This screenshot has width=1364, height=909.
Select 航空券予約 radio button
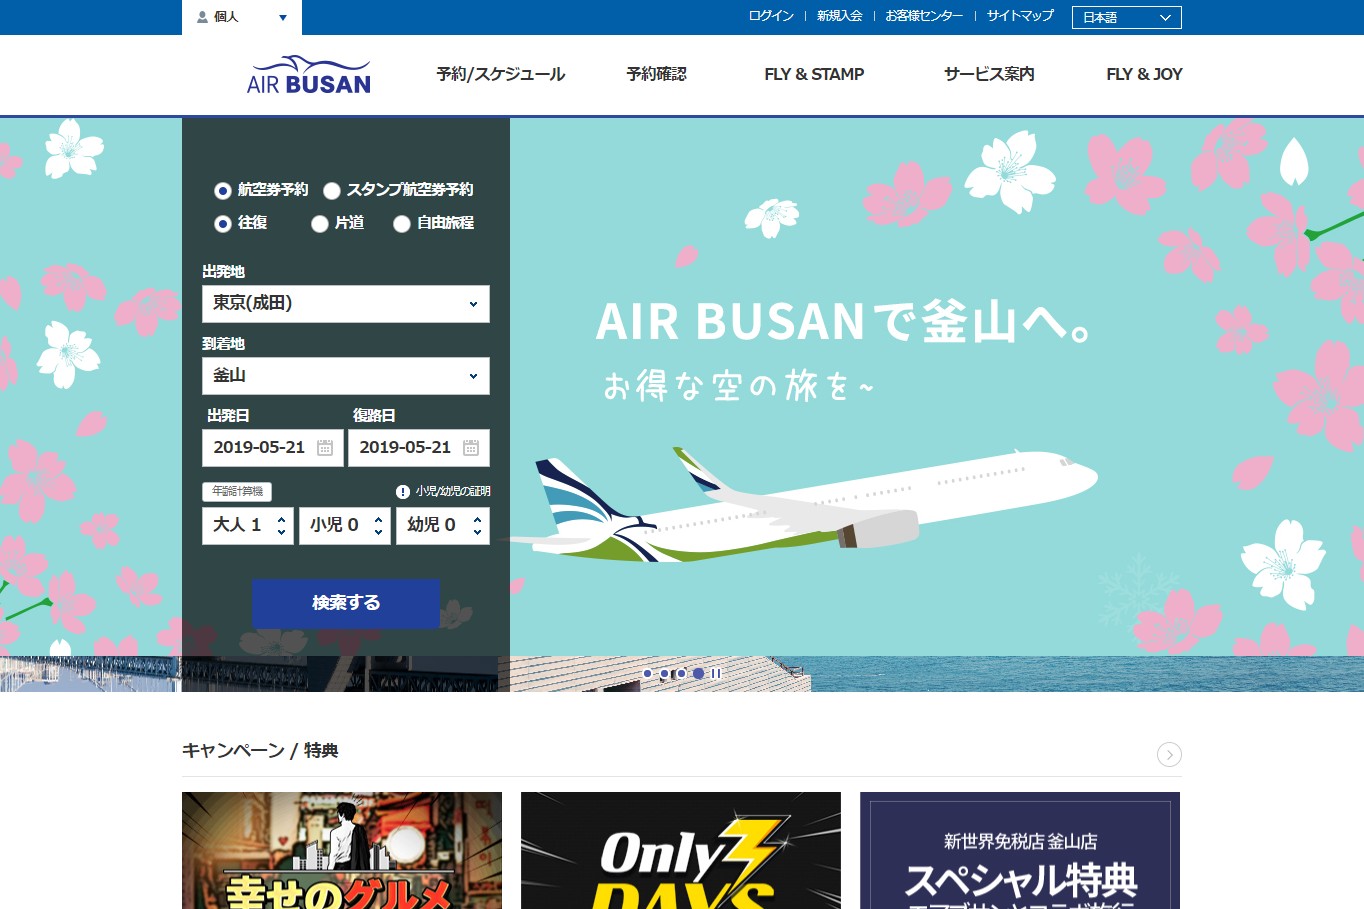click(223, 190)
